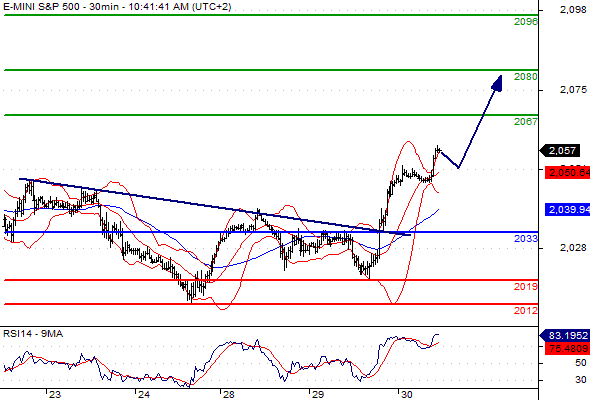Click the blue 2,039.94 moving average tag

[x=567, y=209]
